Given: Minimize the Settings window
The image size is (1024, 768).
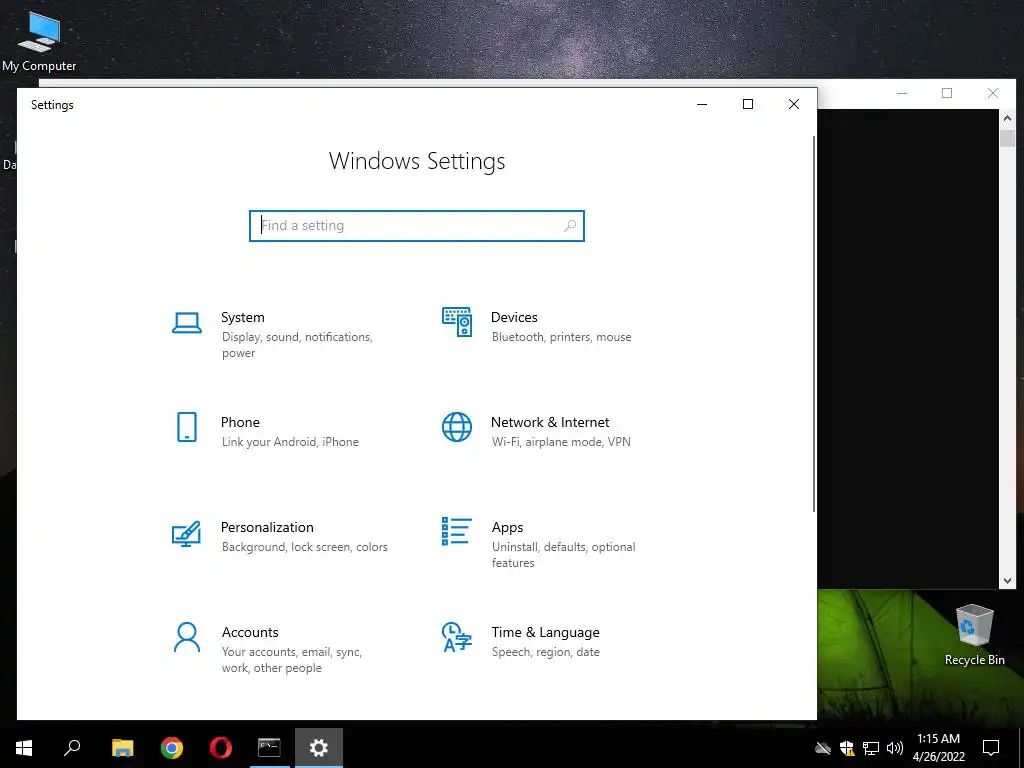Looking at the screenshot, I should point(702,104).
